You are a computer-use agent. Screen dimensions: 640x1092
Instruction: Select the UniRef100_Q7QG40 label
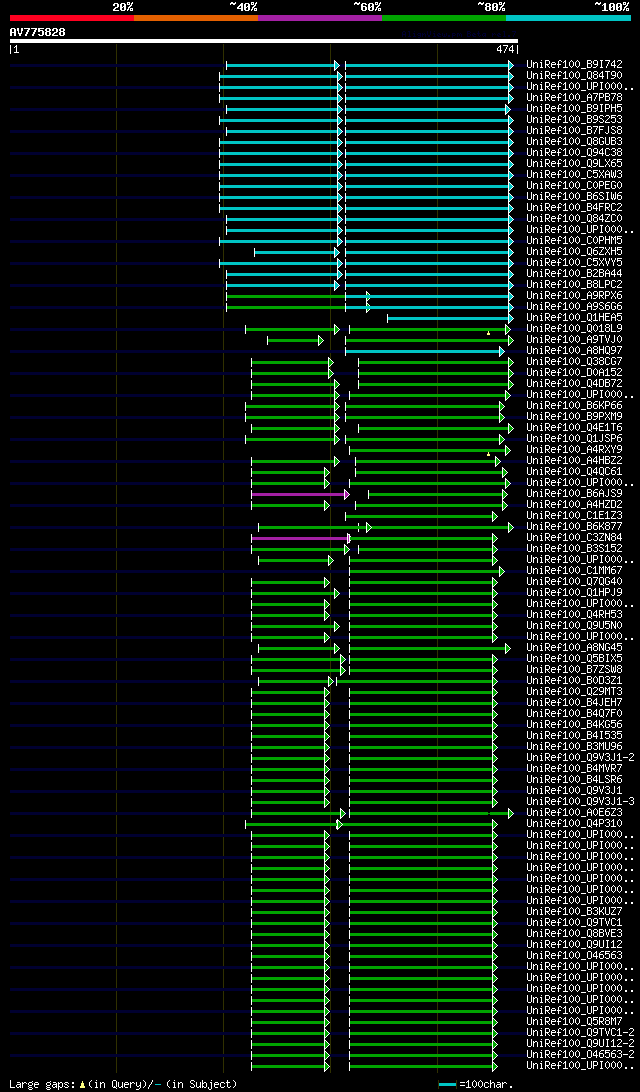575,582
